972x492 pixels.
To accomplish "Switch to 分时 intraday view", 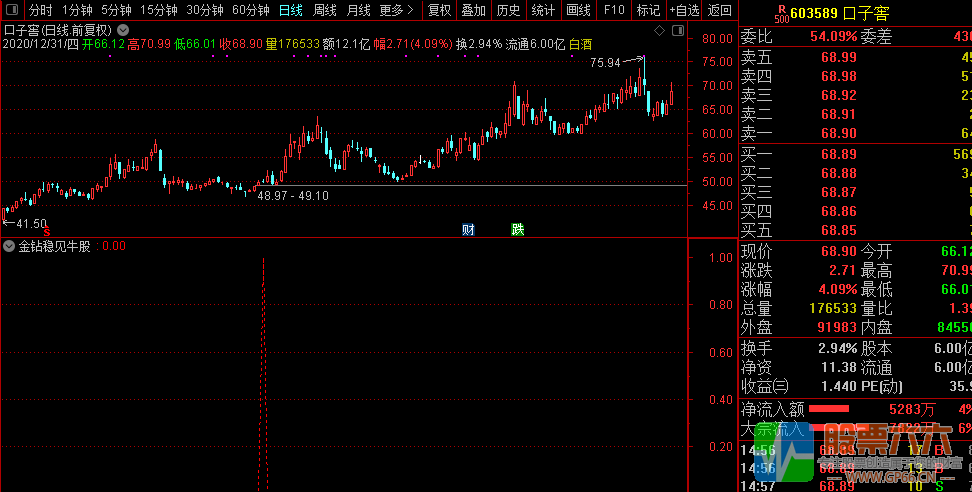I will (41, 10).
